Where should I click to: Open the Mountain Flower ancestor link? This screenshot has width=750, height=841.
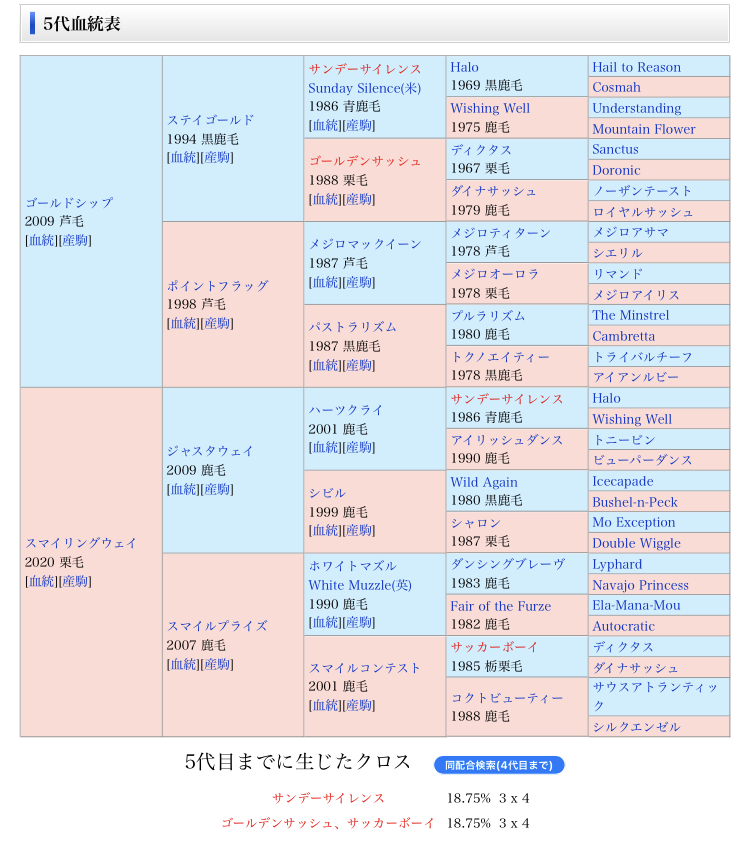[x=643, y=129]
